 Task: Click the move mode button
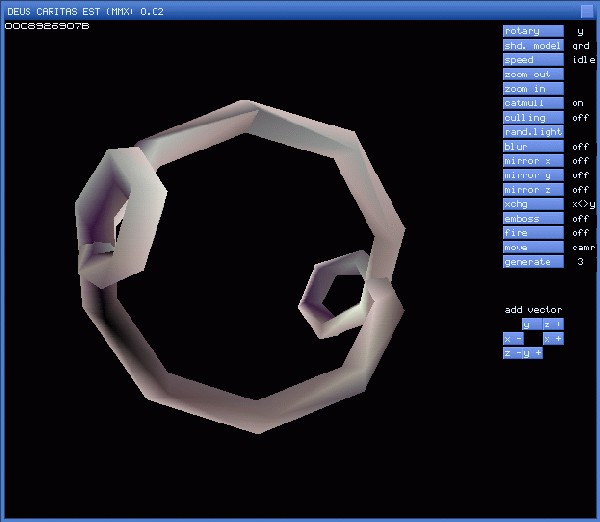(x=533, y=247)
